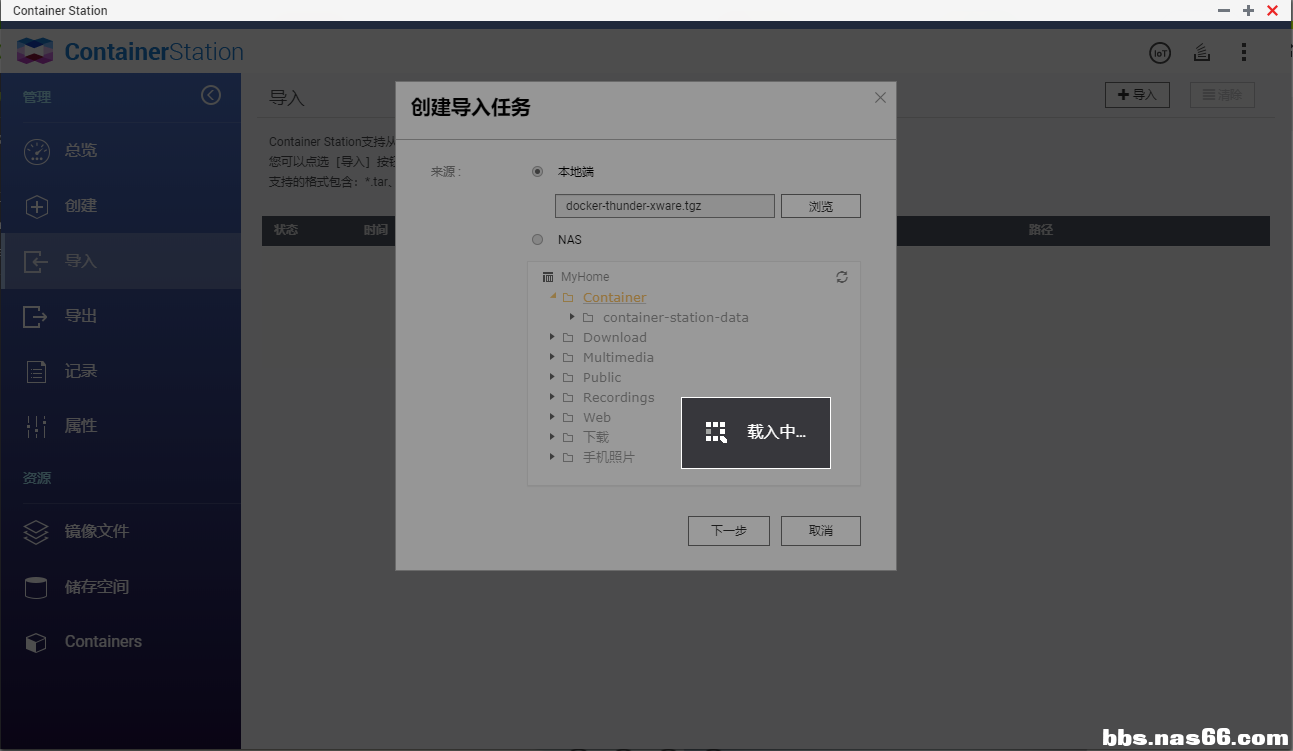Collapse the sidebar with the arrow icon
Viewport: 1293px width, 751px height.
pos(211,95)
